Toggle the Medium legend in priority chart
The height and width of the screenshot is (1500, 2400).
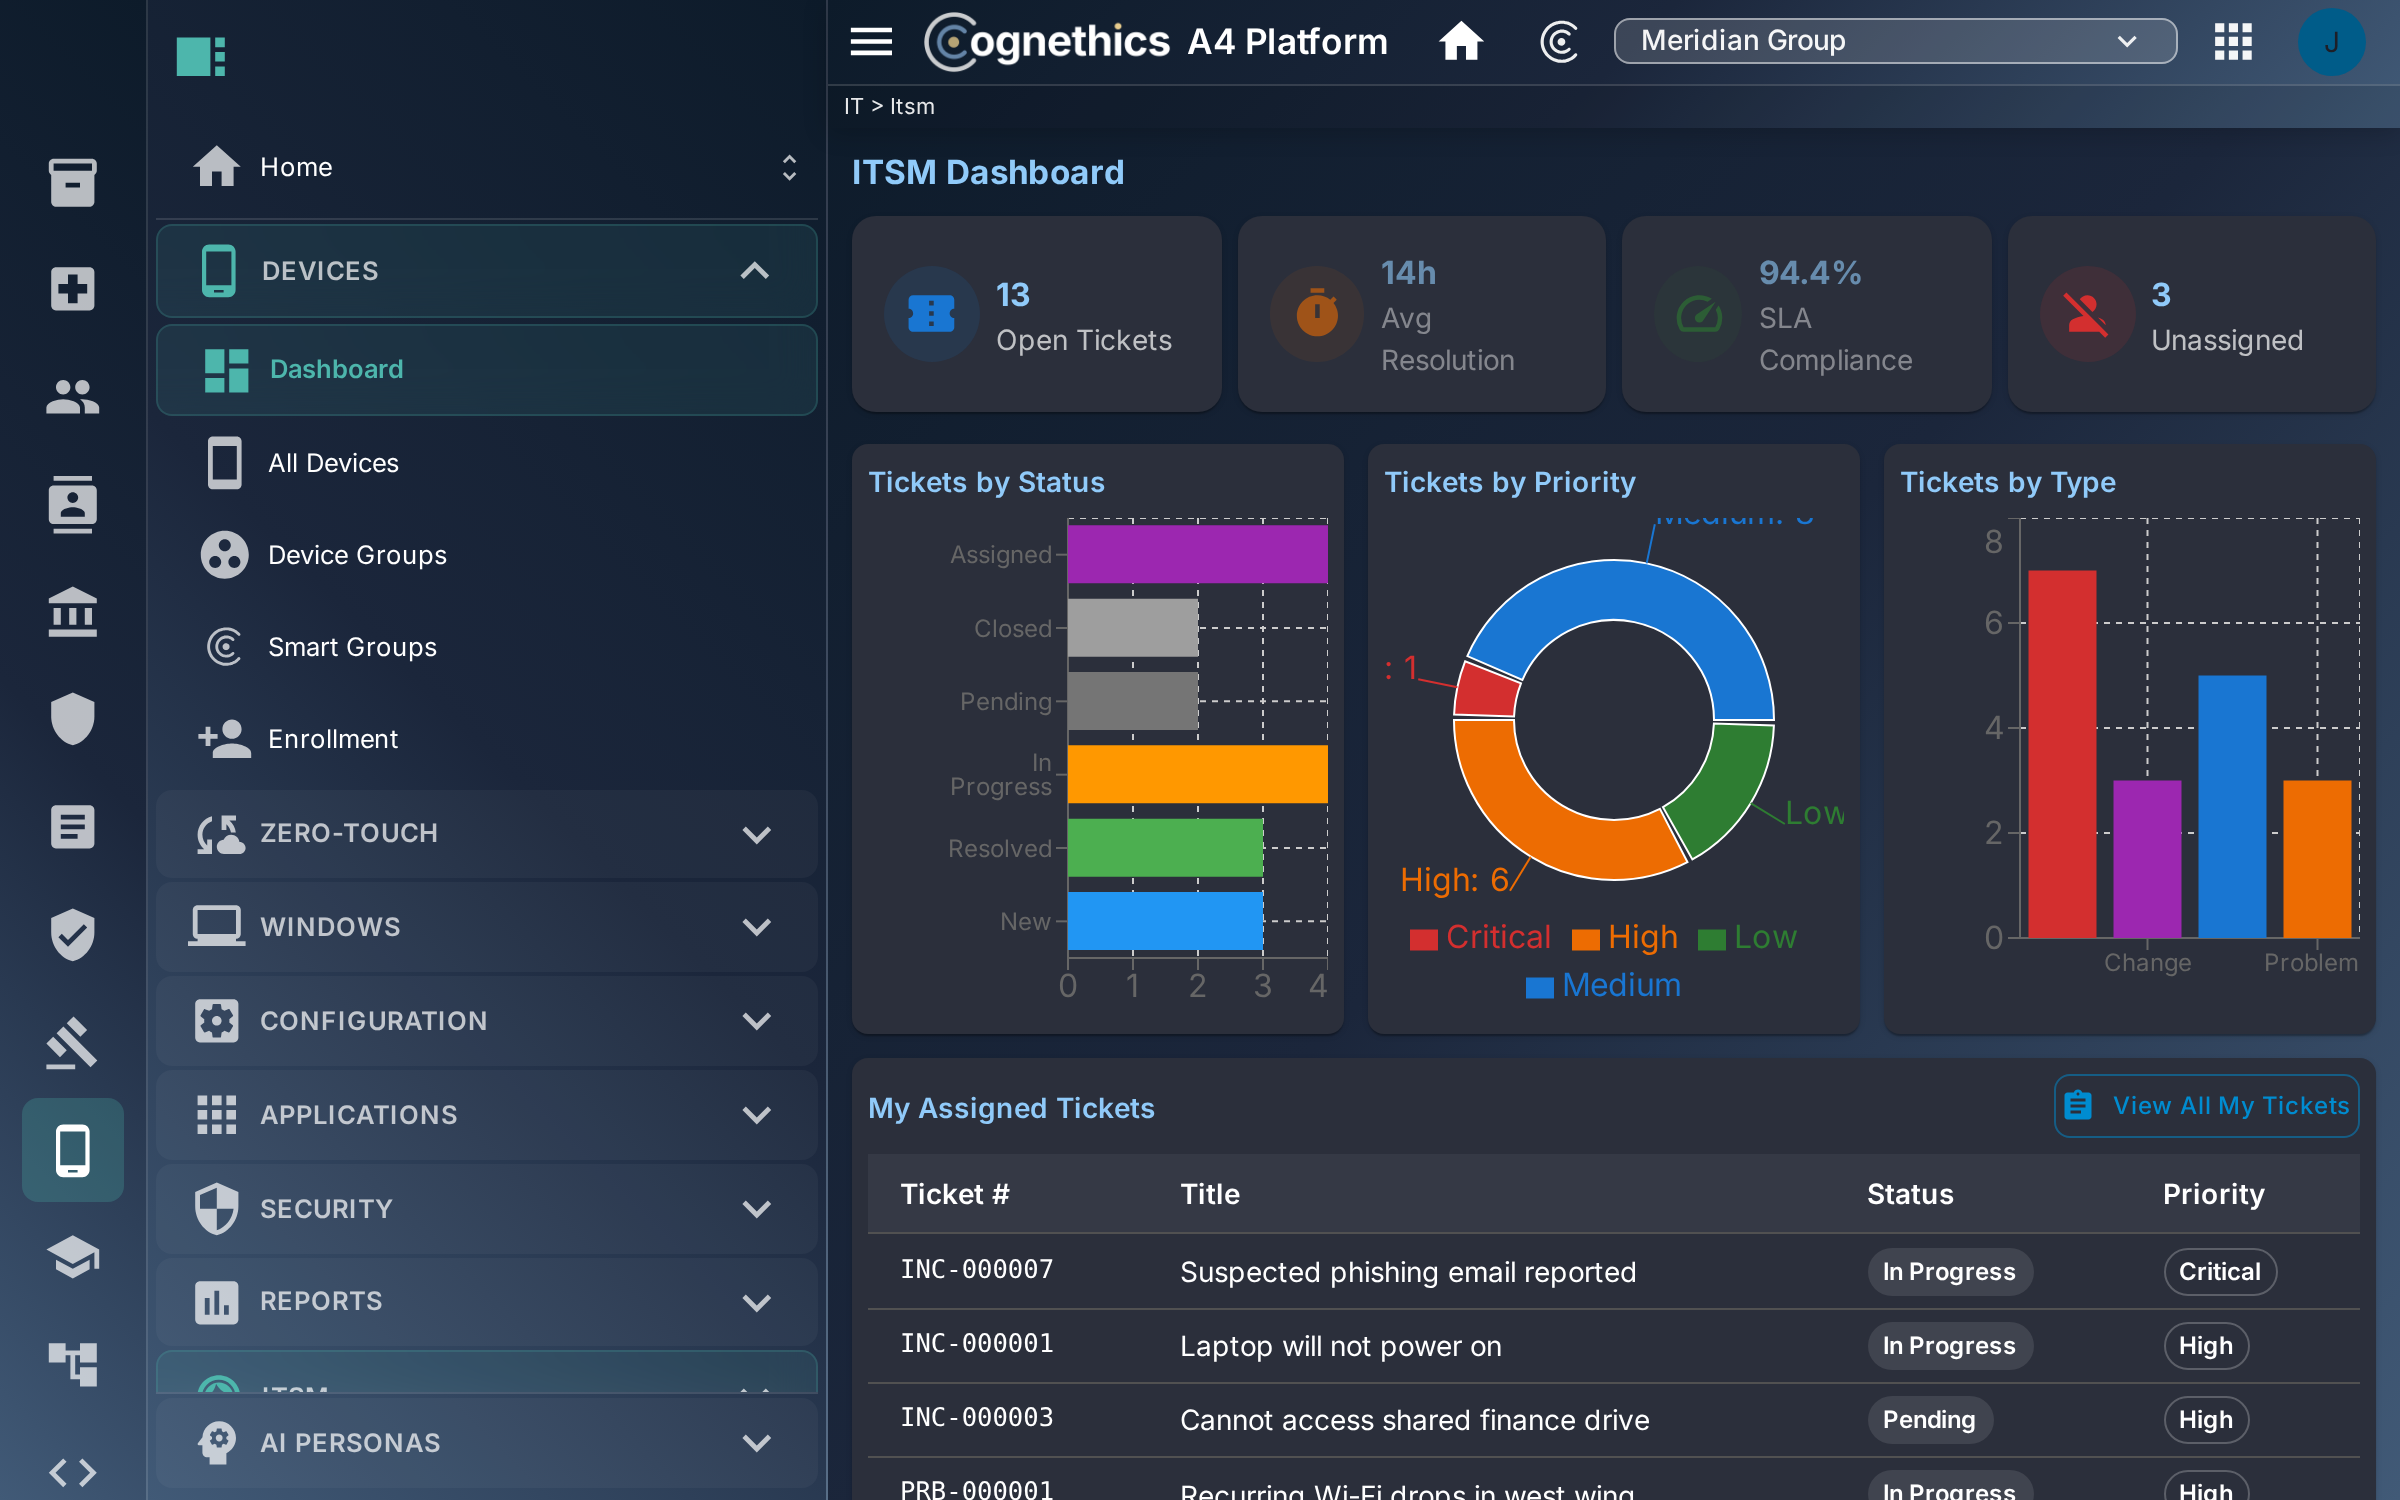1603,985
